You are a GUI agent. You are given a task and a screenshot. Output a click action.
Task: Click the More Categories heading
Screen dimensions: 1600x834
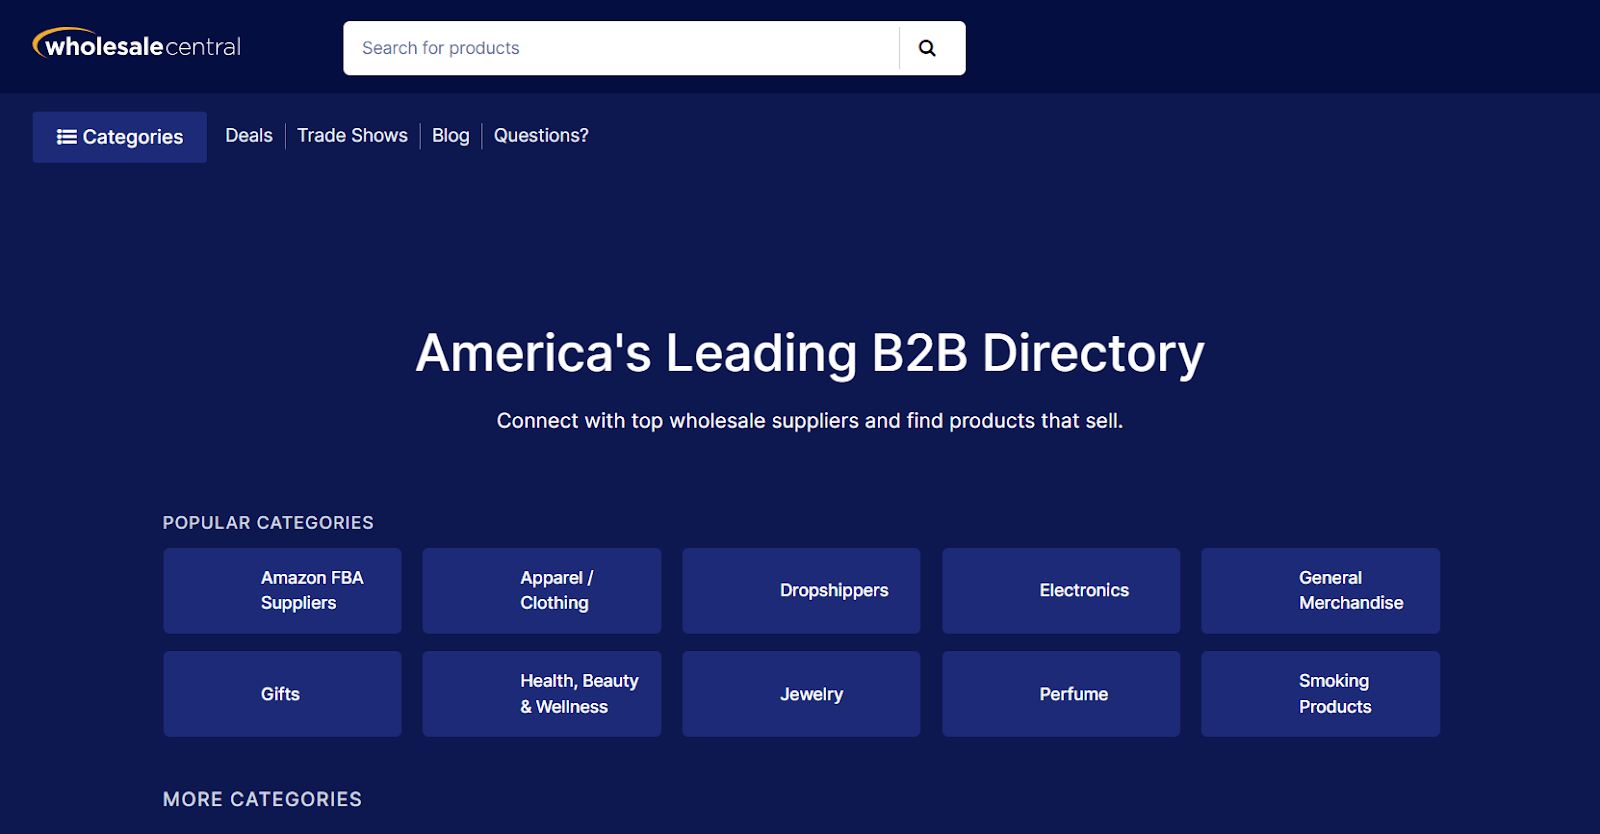262,799
